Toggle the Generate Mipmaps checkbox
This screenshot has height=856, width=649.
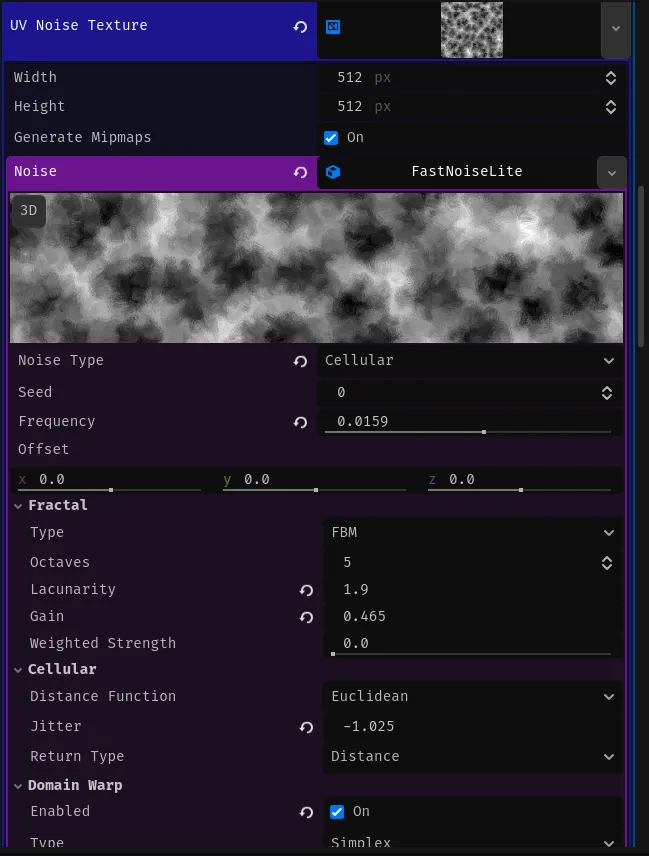[331, 138]
